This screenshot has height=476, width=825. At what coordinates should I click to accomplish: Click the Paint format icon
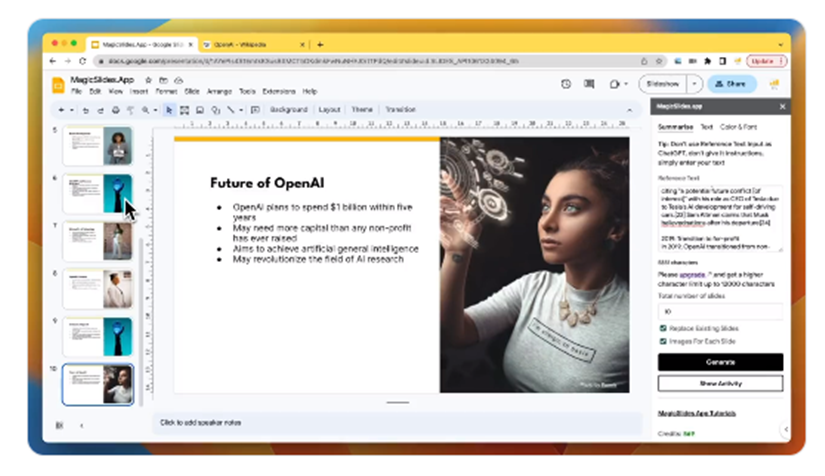point(129,109)
